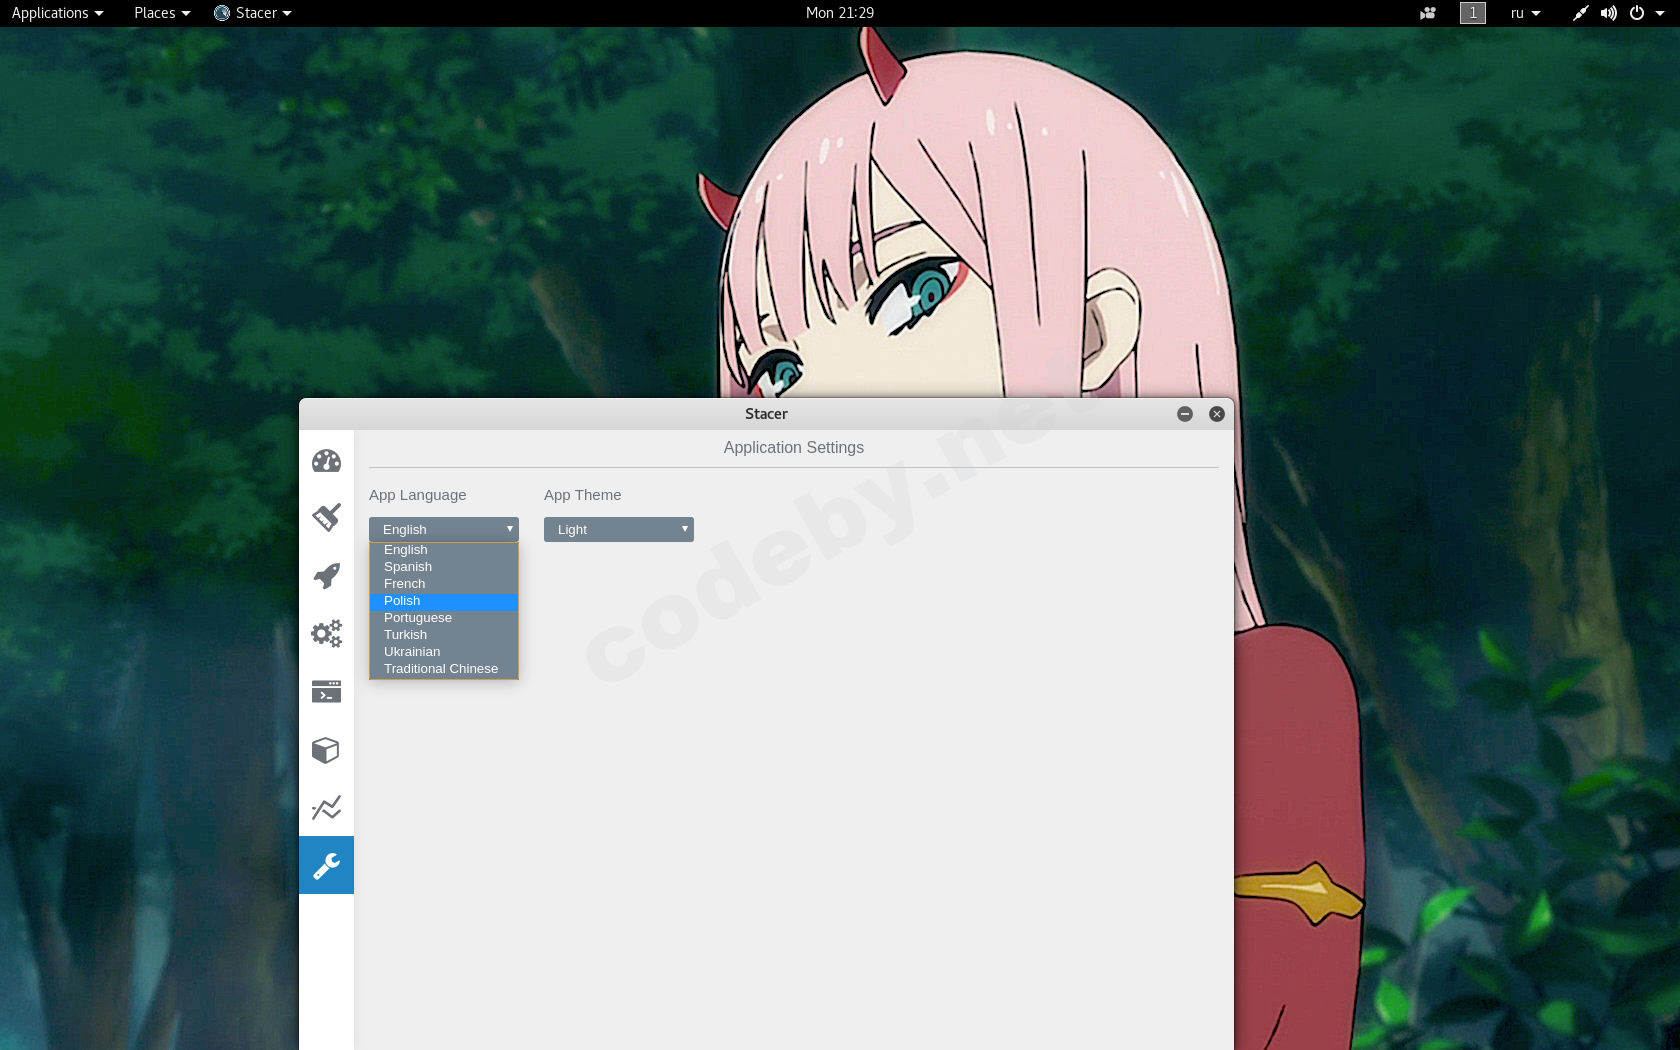
Task: Open the Stacer app menu in top bar
Action: coord(253,13)
